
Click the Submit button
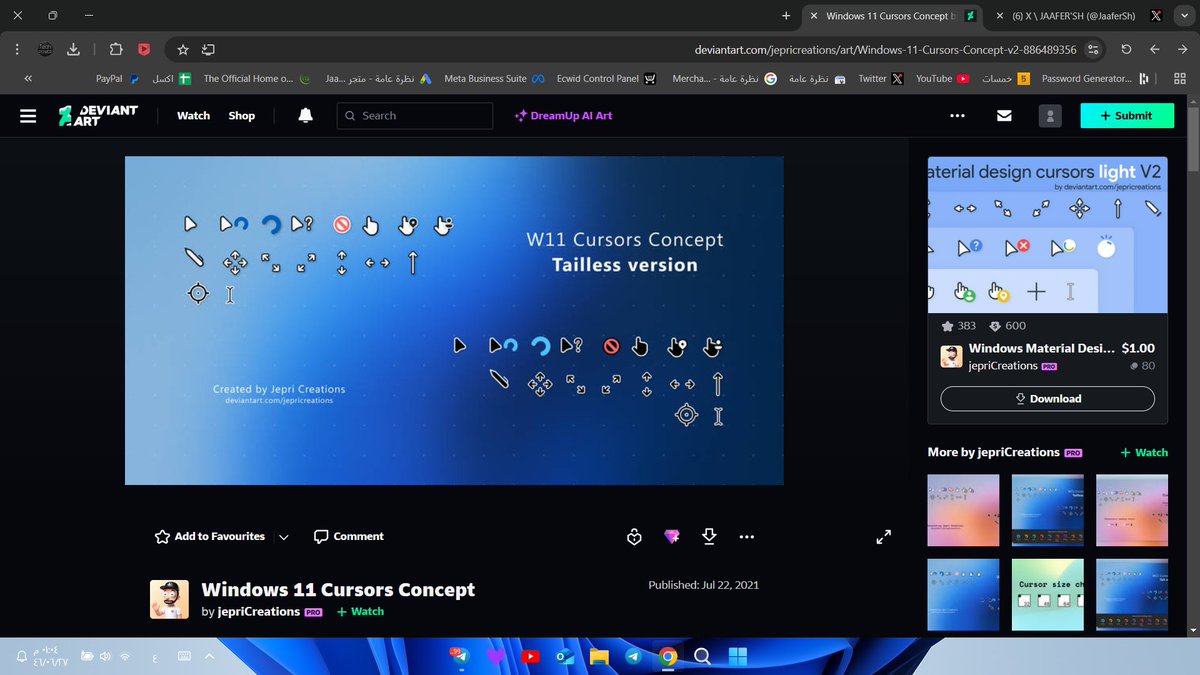1126,116
